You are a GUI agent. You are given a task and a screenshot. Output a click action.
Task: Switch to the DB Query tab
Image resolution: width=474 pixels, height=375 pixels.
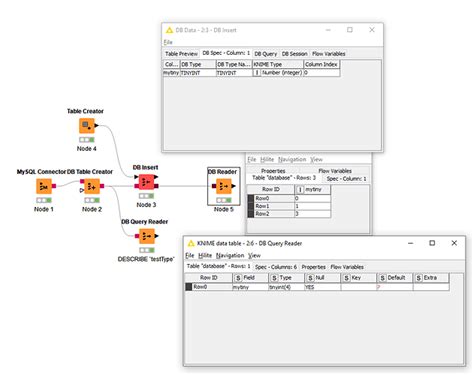(x=266, y=54)
